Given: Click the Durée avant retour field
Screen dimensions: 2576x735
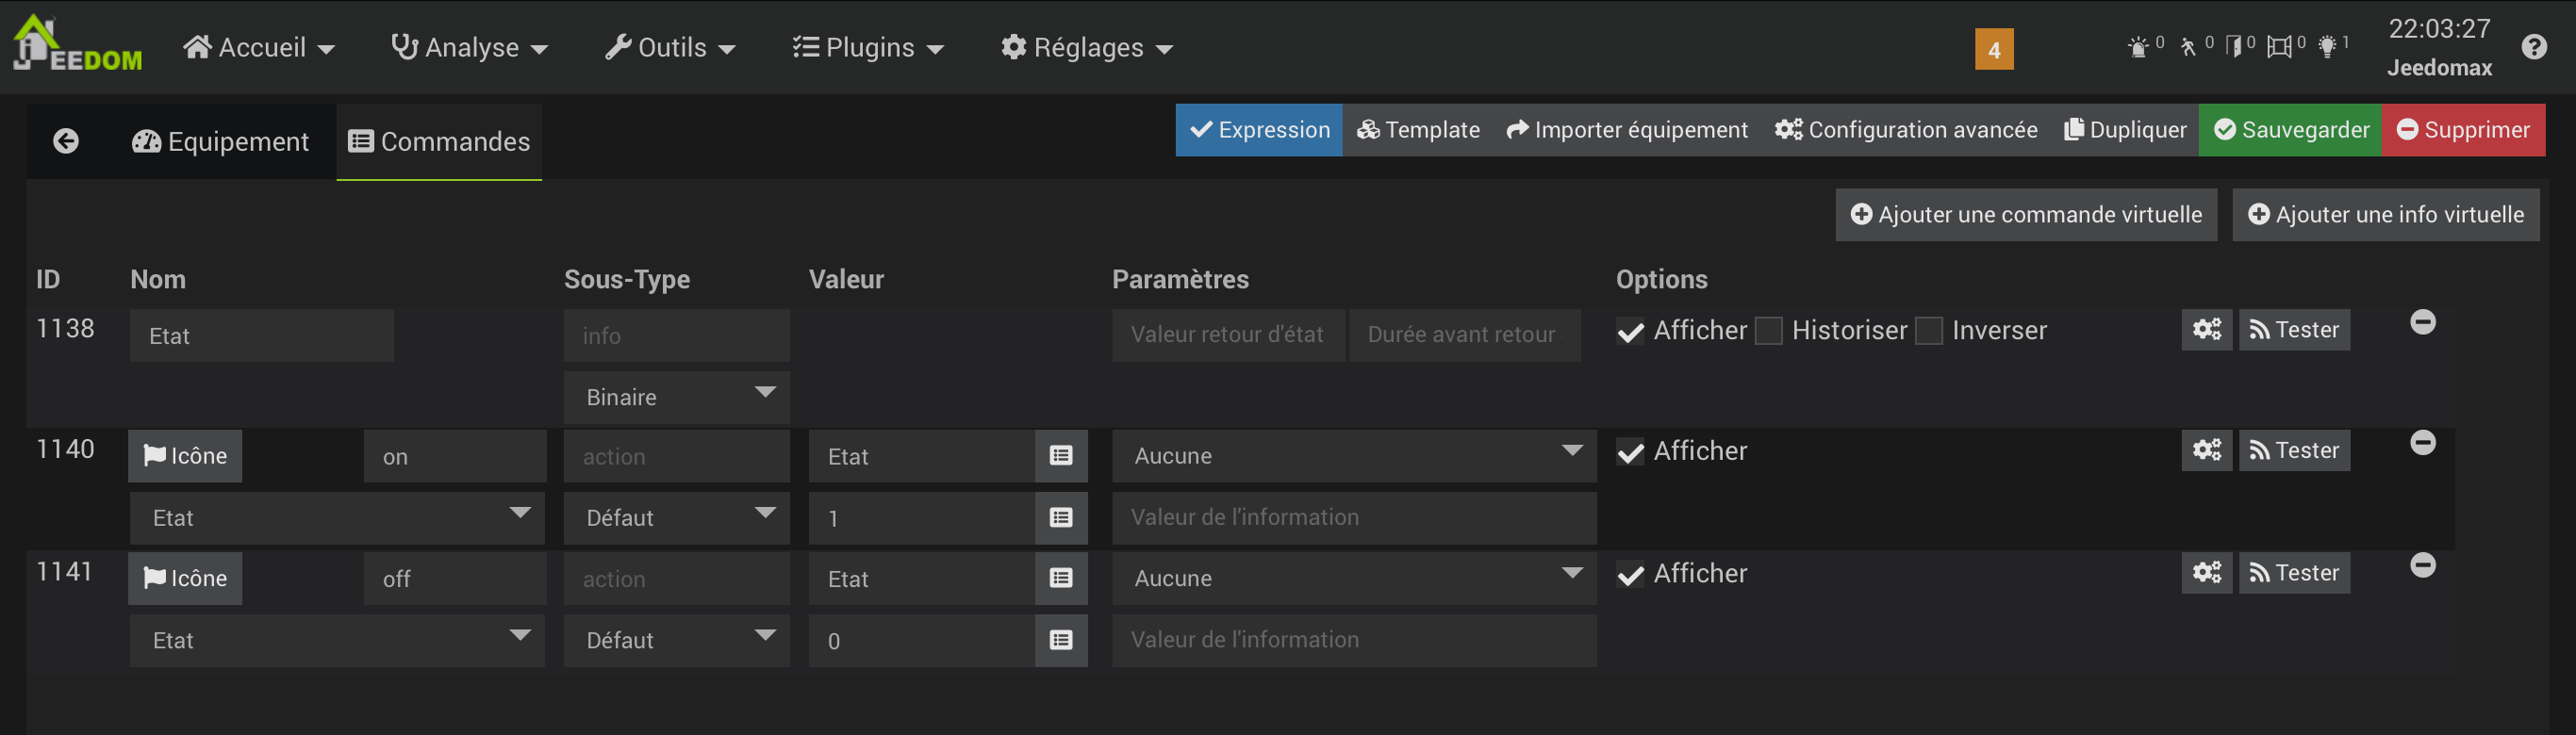Looking at the screenshot, I should 1465,335.
